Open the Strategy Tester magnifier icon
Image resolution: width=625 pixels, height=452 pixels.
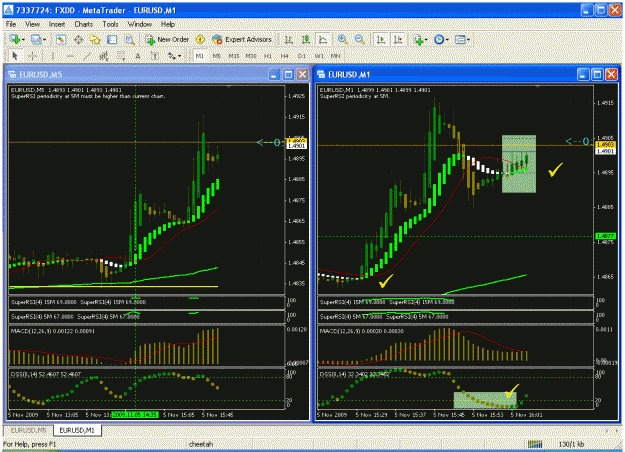[x=130, y=39]
